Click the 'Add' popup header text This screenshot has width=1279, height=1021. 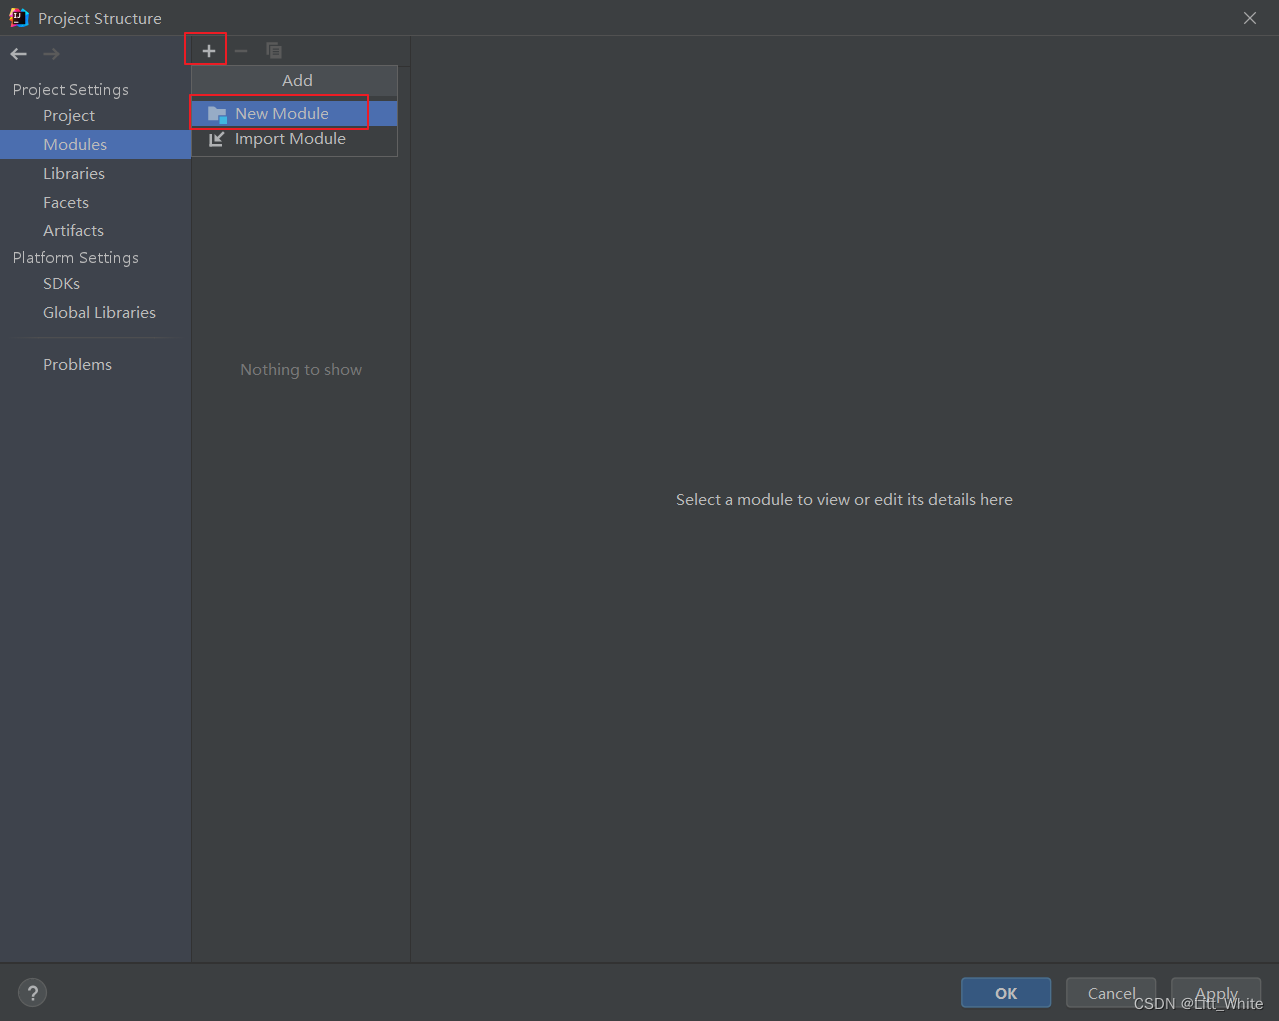pos(297,81)
